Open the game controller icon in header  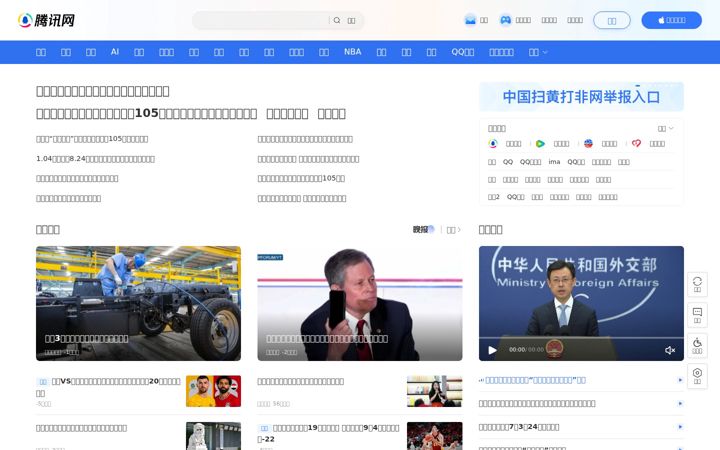point(505,20)
